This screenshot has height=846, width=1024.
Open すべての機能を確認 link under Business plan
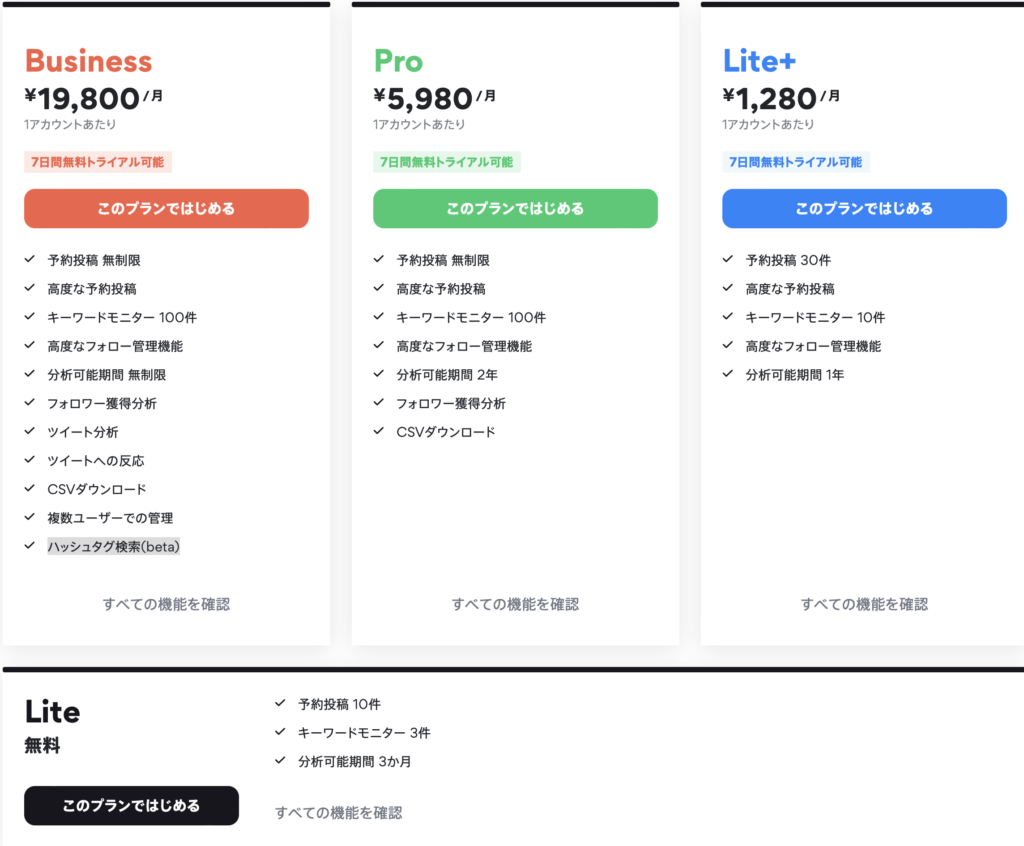[166, 604]
